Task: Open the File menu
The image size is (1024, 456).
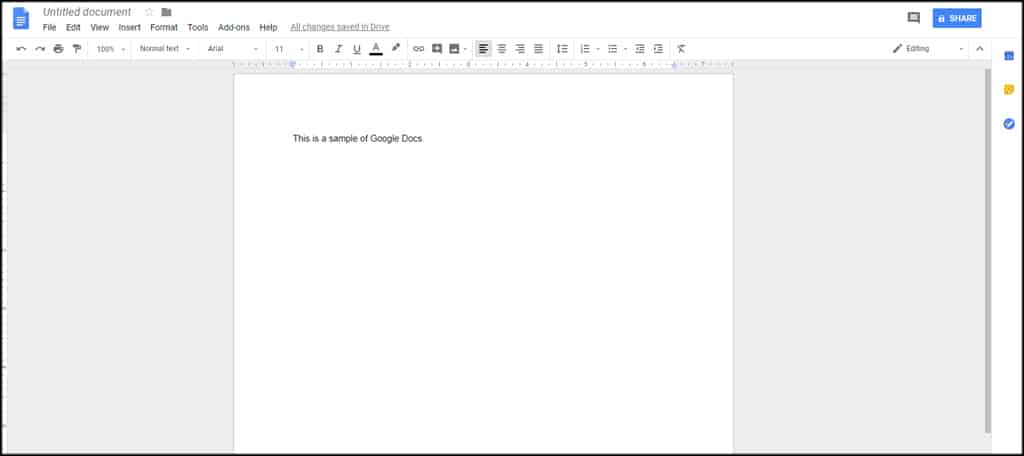Action: pos(50,27)
